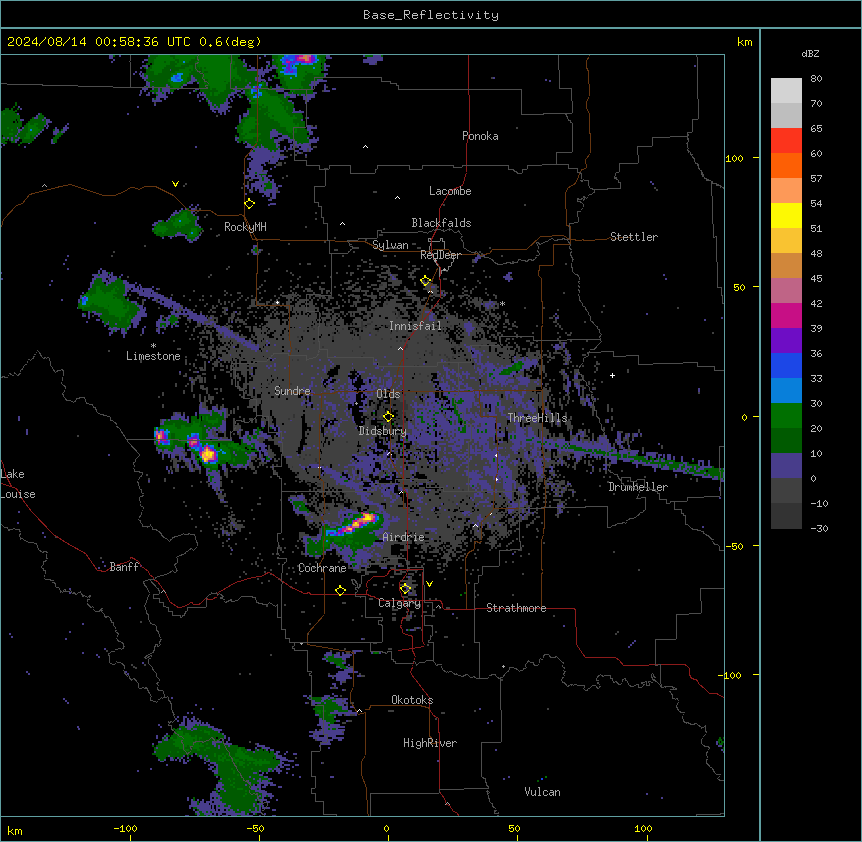This screenshot has width=862, height=842.
Task: Select the slate purple 10 dBZ legend swatch
Action: [x=786, y=466]
